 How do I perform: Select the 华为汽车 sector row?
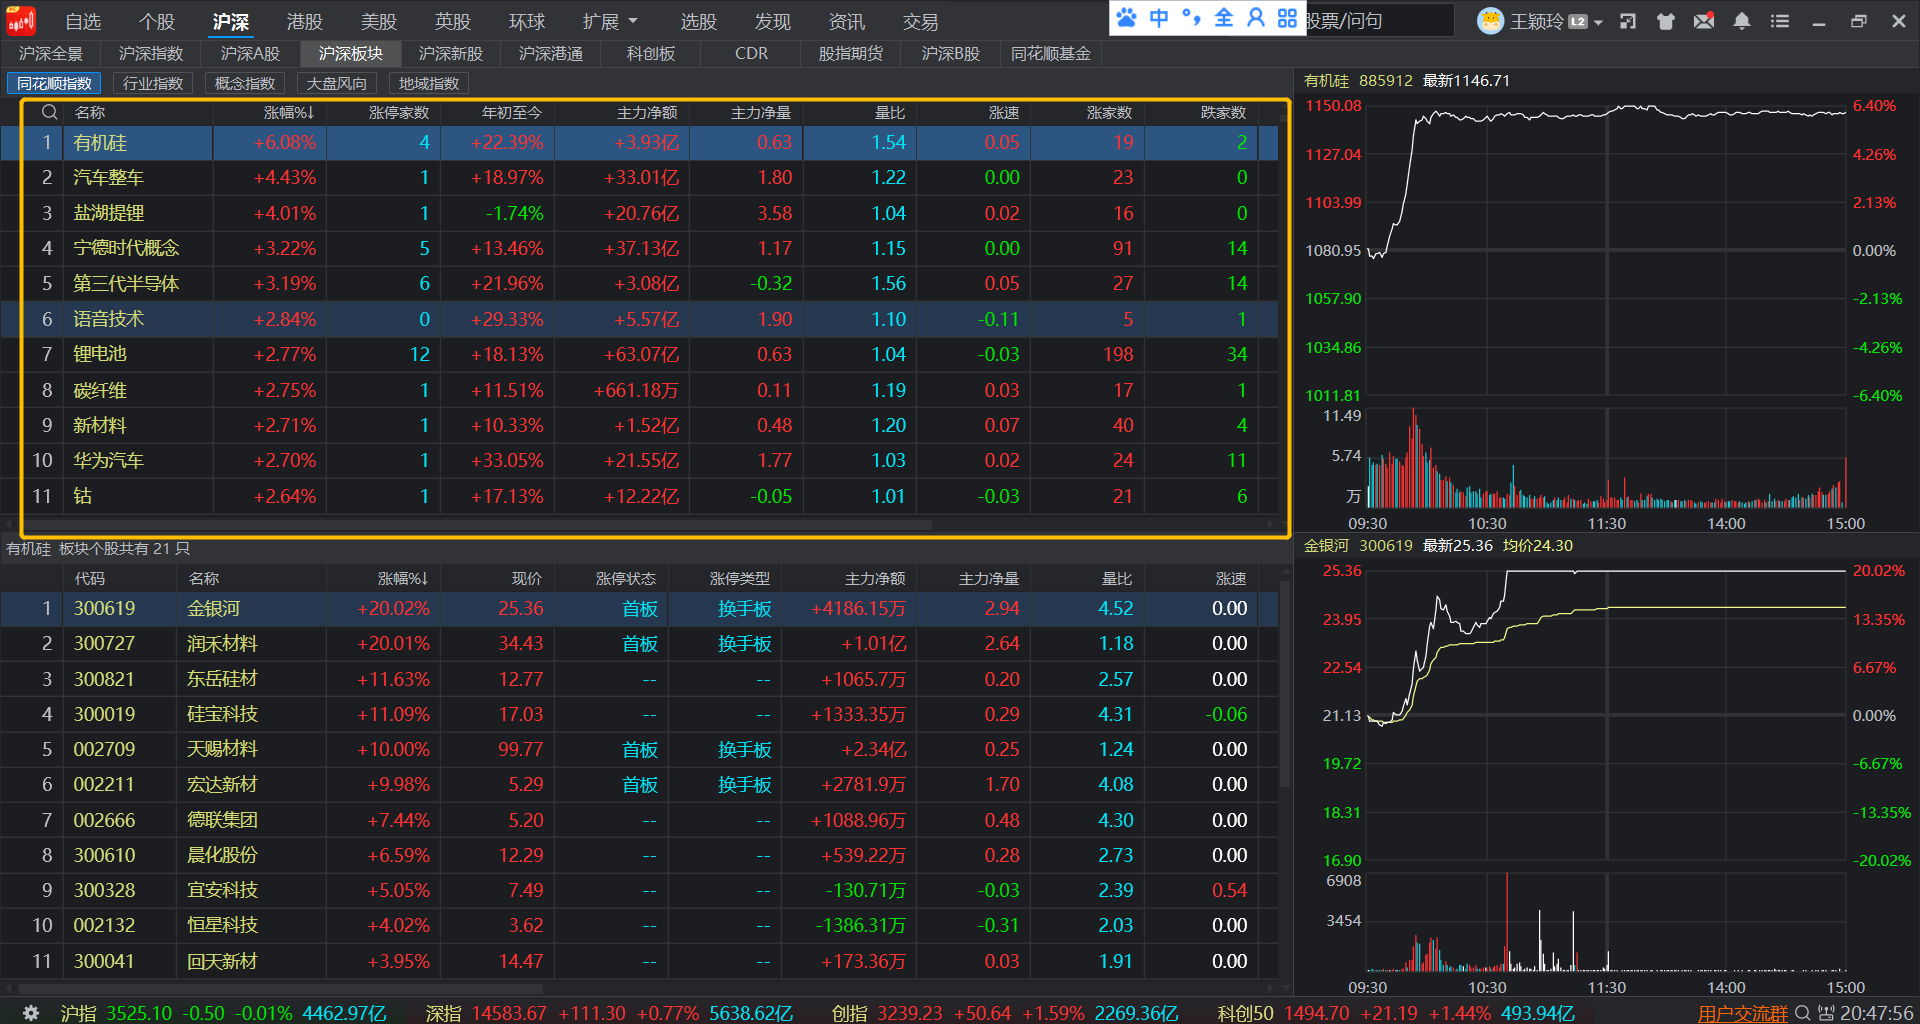click(x=640, y=460)
